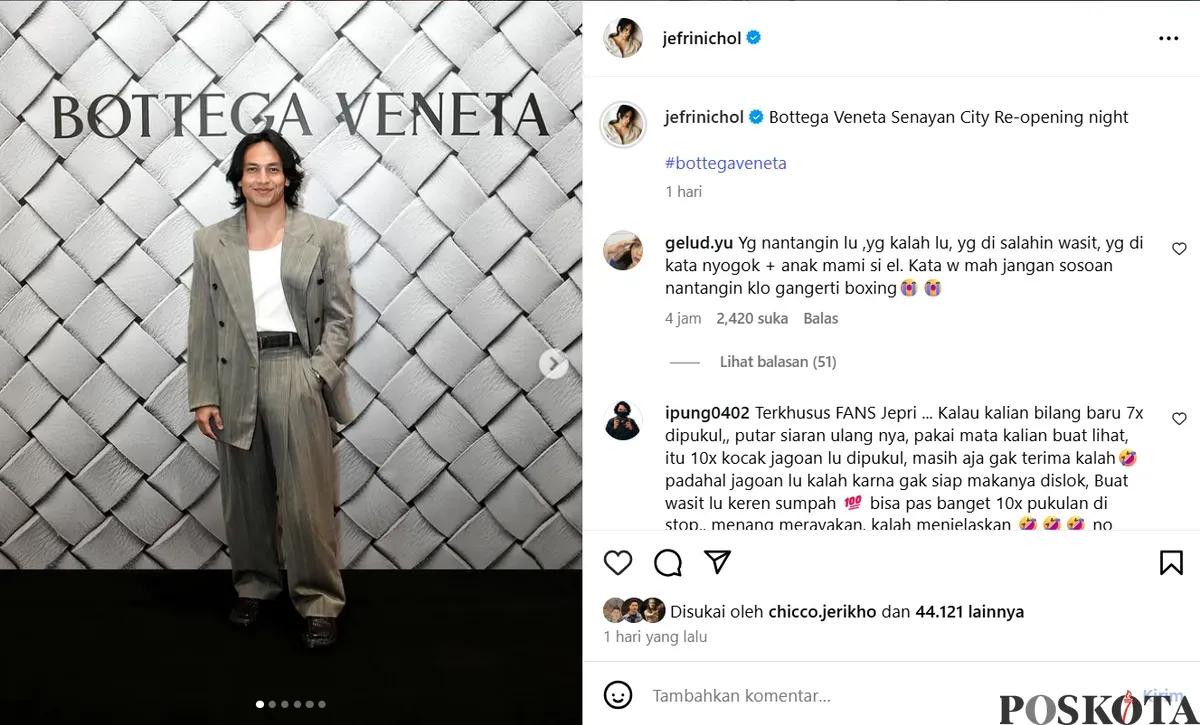The height and width of the screenshot is (725, 1200).
Task: Open emoji picker smiley icon
Action: pos(619,695)
